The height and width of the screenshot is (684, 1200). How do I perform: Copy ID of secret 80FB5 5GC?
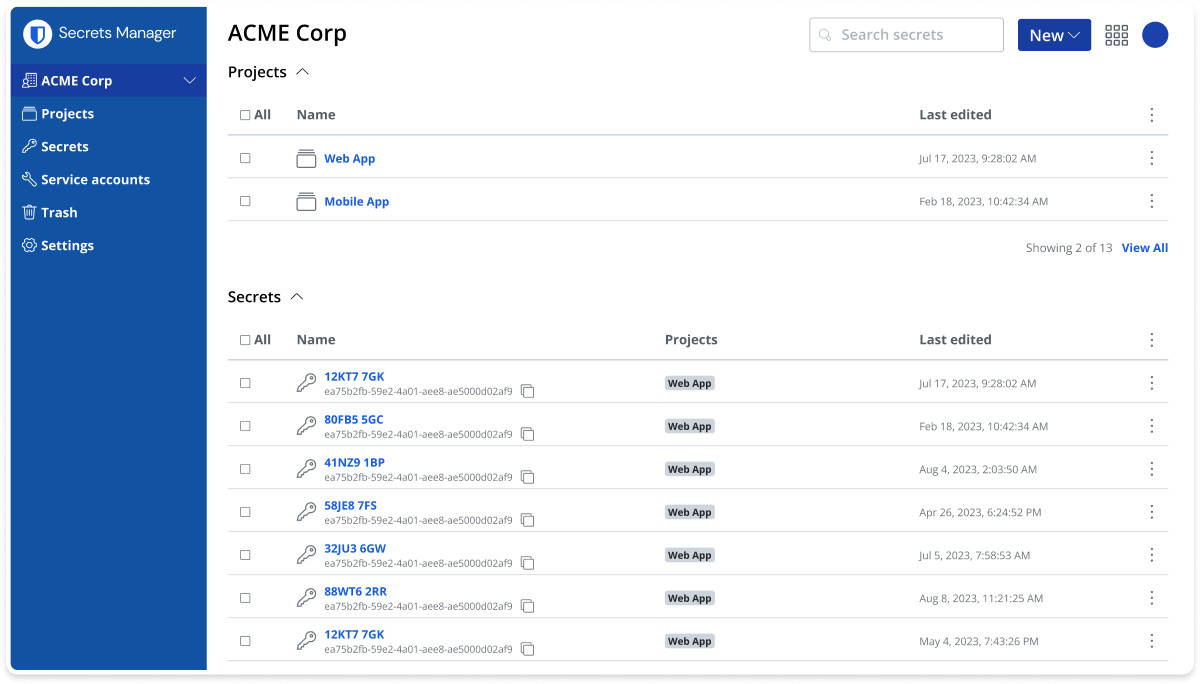point(528,434)
